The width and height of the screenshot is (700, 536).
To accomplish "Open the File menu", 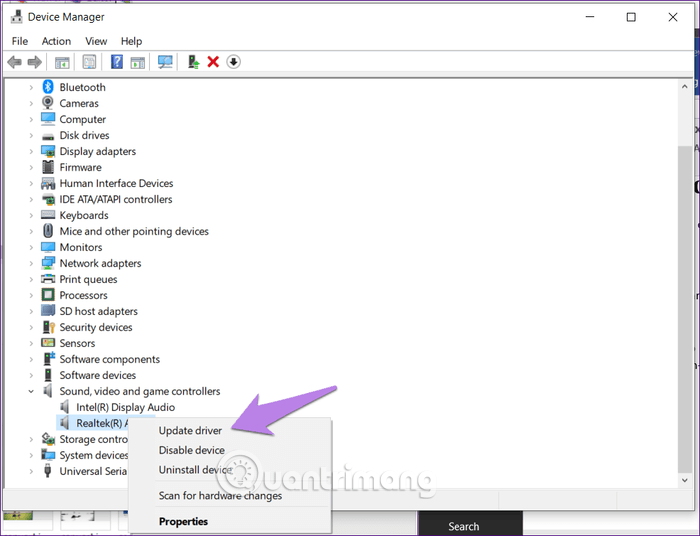I will tap(20, 41).
